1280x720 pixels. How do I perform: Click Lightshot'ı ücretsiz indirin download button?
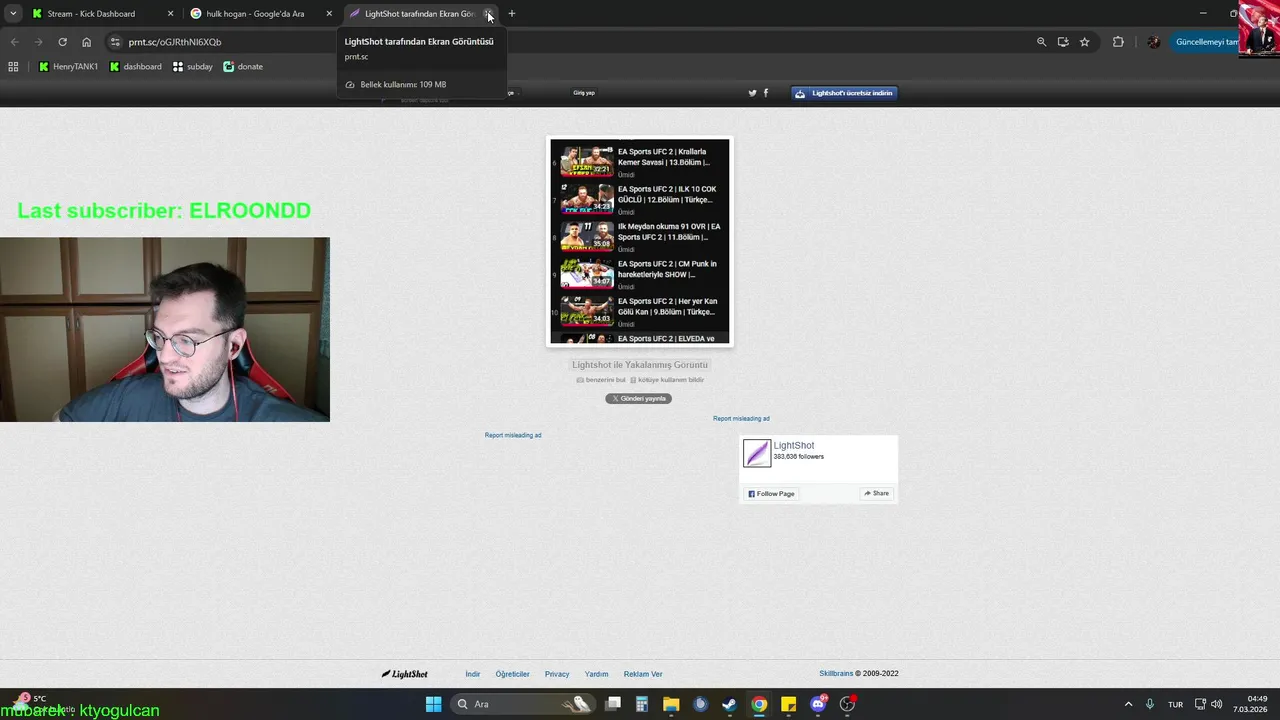[x=845, y=93]
